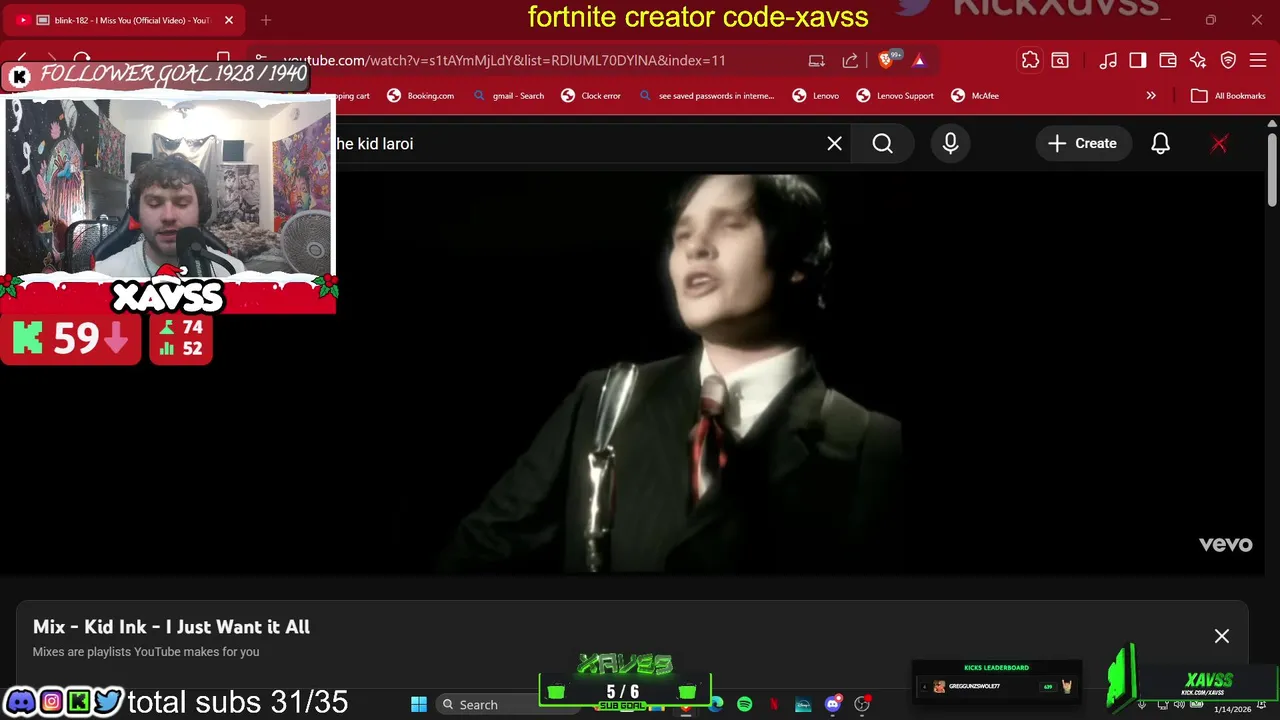Click the red X icon beside notifications bell
Image resolution: width=1280 pixels, height=720 pixels.
coord(1219,144)
